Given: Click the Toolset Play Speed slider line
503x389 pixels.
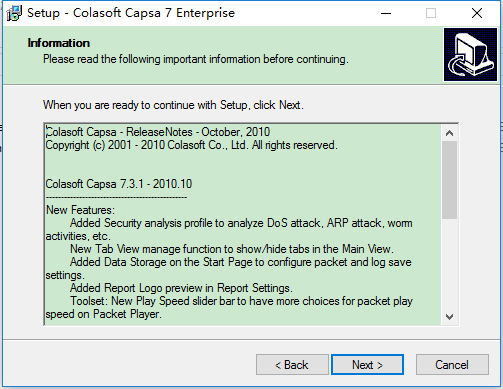Looking at the screenshot, I should 241,301.
